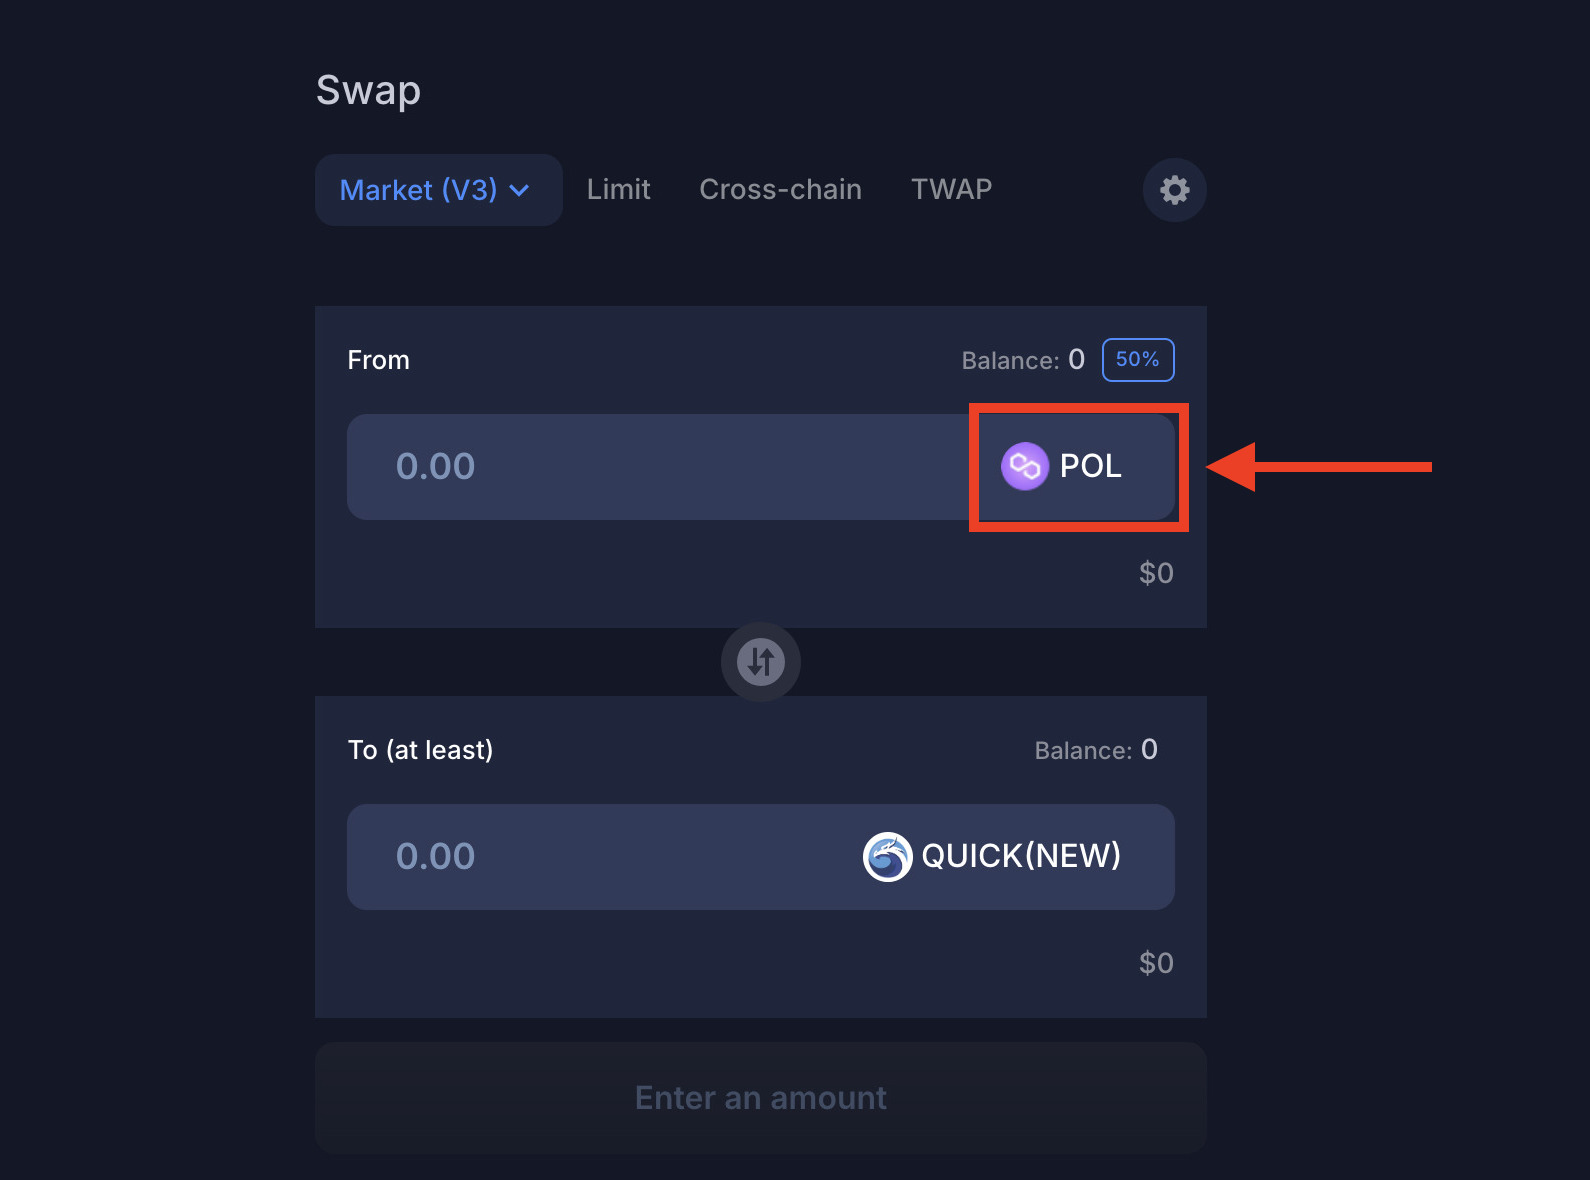Click the Swap heading
Image resolution: width=1590 pixels, height=1180 pixels.
pos(368,90)
